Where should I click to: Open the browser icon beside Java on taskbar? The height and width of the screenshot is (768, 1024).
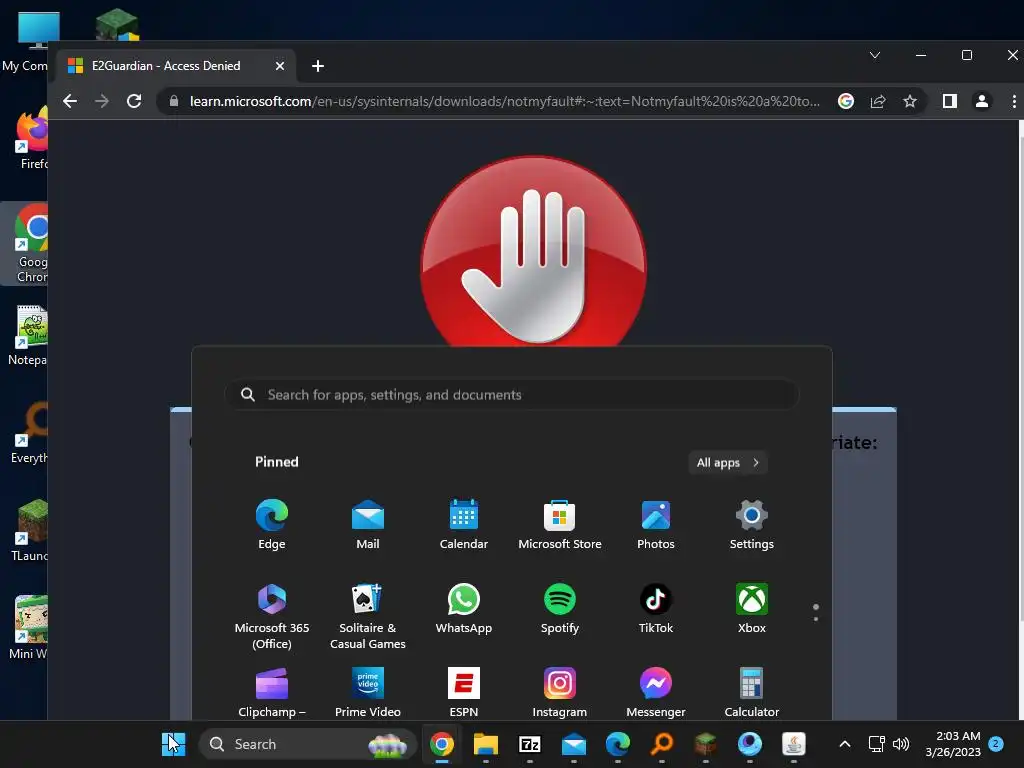click(750, 744)
